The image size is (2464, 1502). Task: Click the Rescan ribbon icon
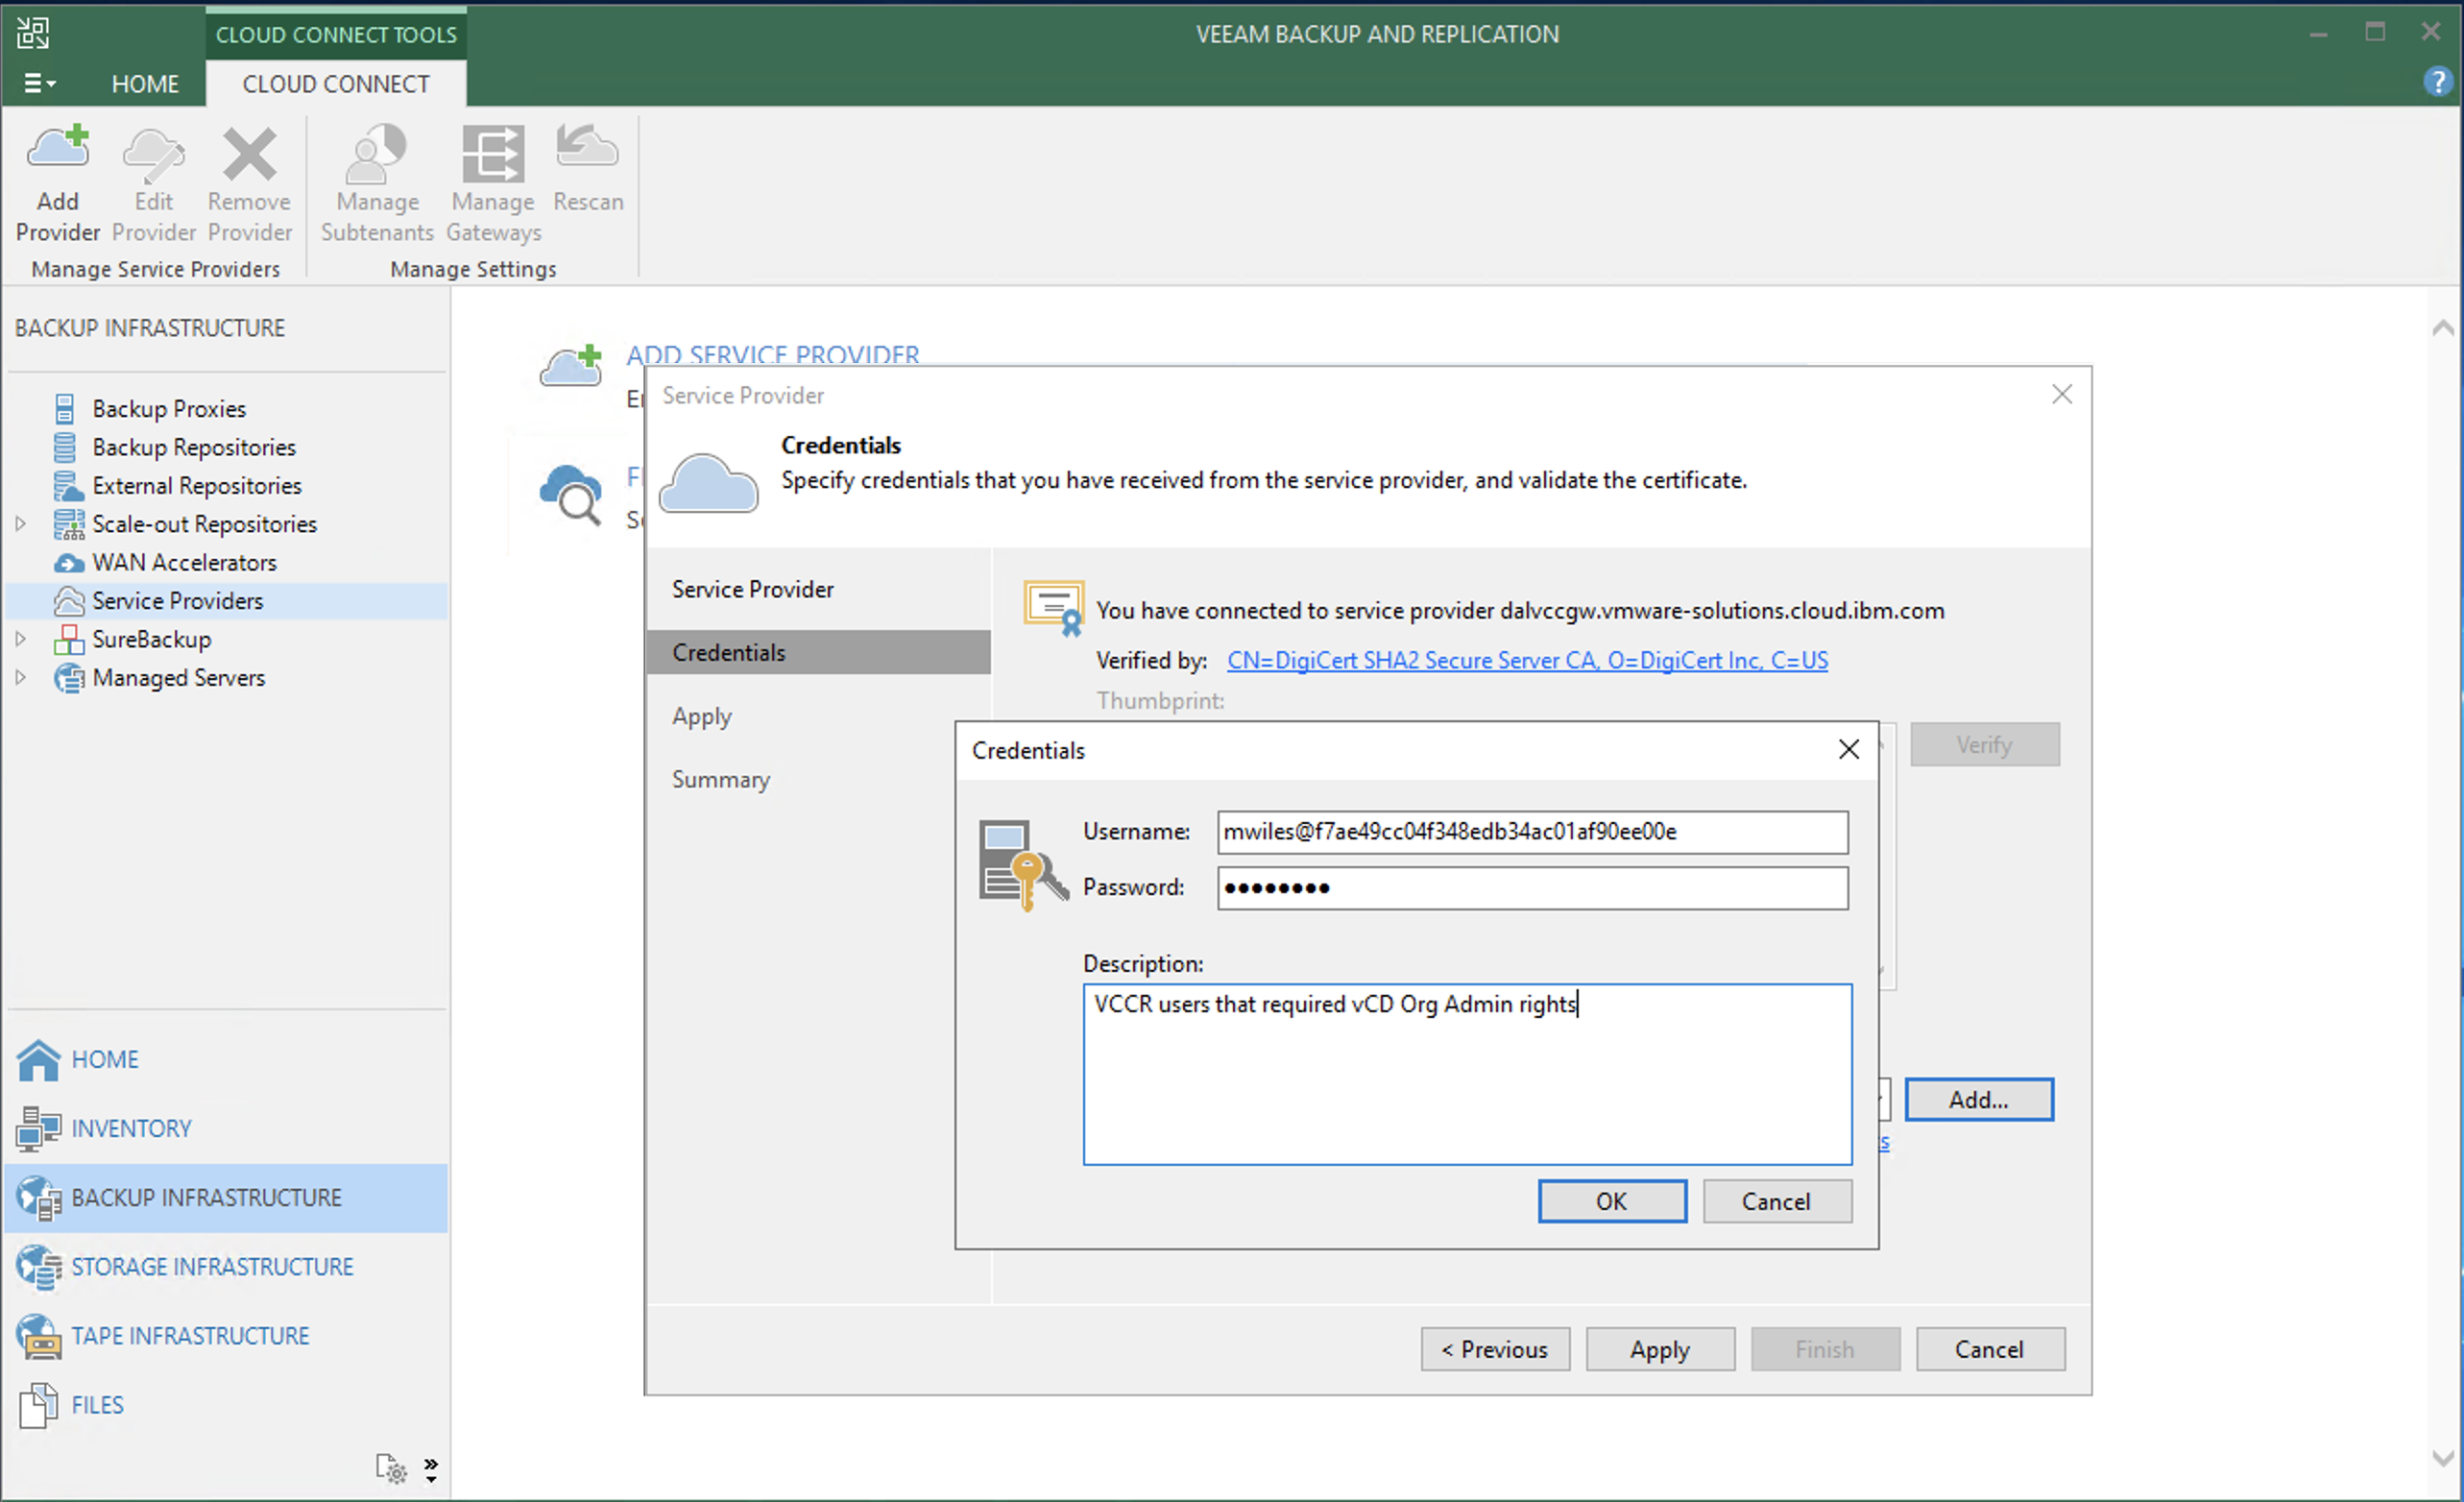click(x=587, y=168)
